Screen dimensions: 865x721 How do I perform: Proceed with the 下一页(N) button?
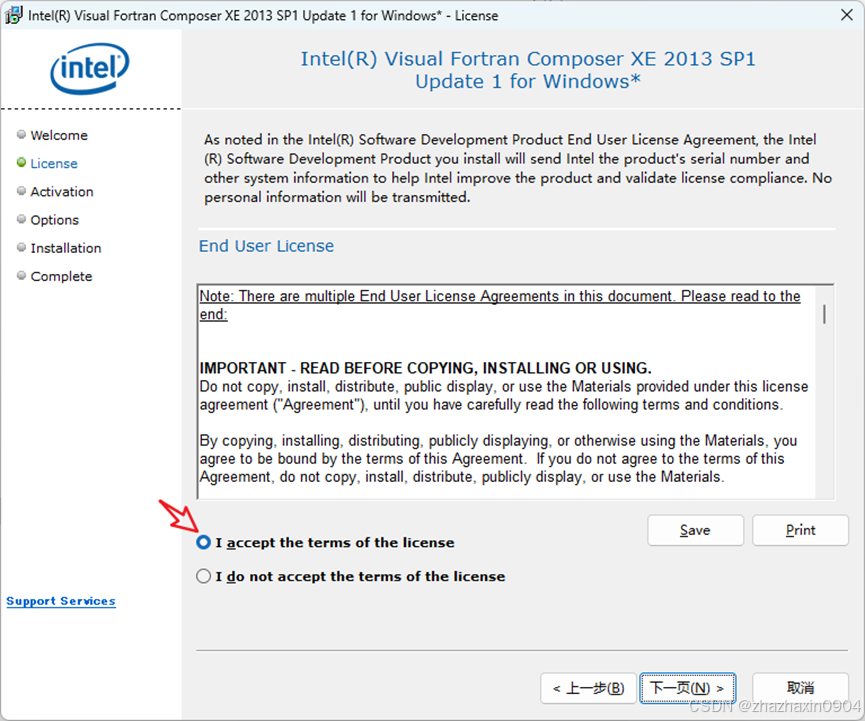[687, 688]
